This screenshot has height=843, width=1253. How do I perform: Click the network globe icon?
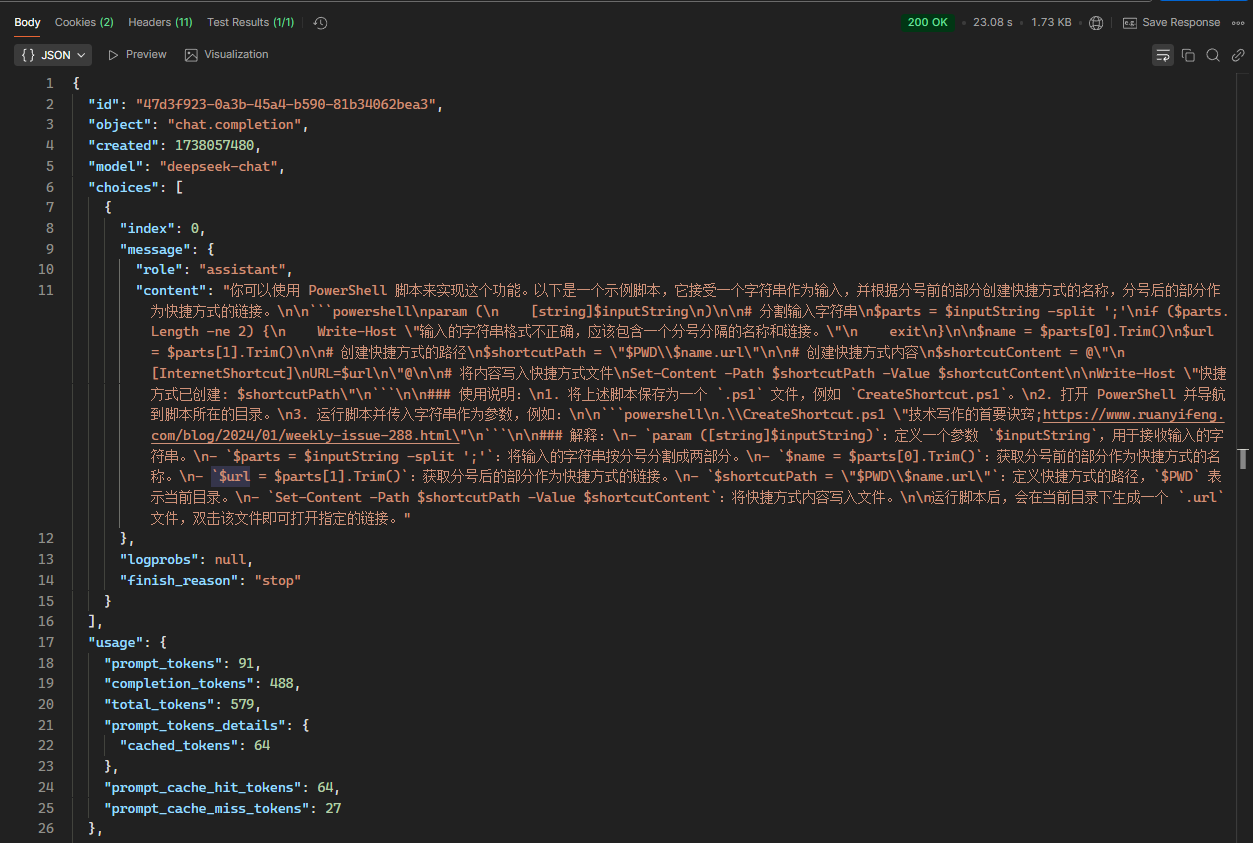pyautogui.click(x=1096, y=22)
